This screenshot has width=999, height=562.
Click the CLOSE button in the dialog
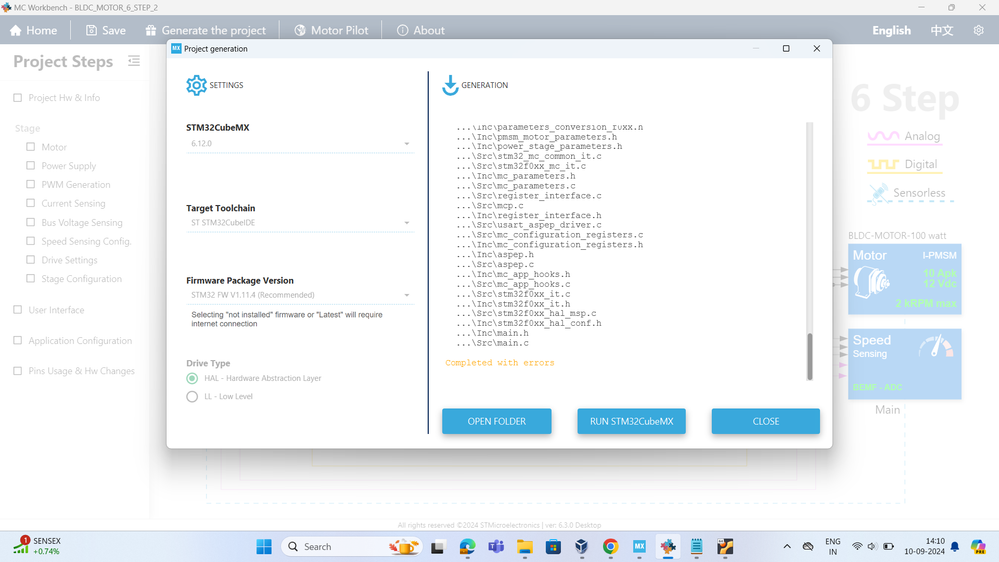[x=766, y=421]
